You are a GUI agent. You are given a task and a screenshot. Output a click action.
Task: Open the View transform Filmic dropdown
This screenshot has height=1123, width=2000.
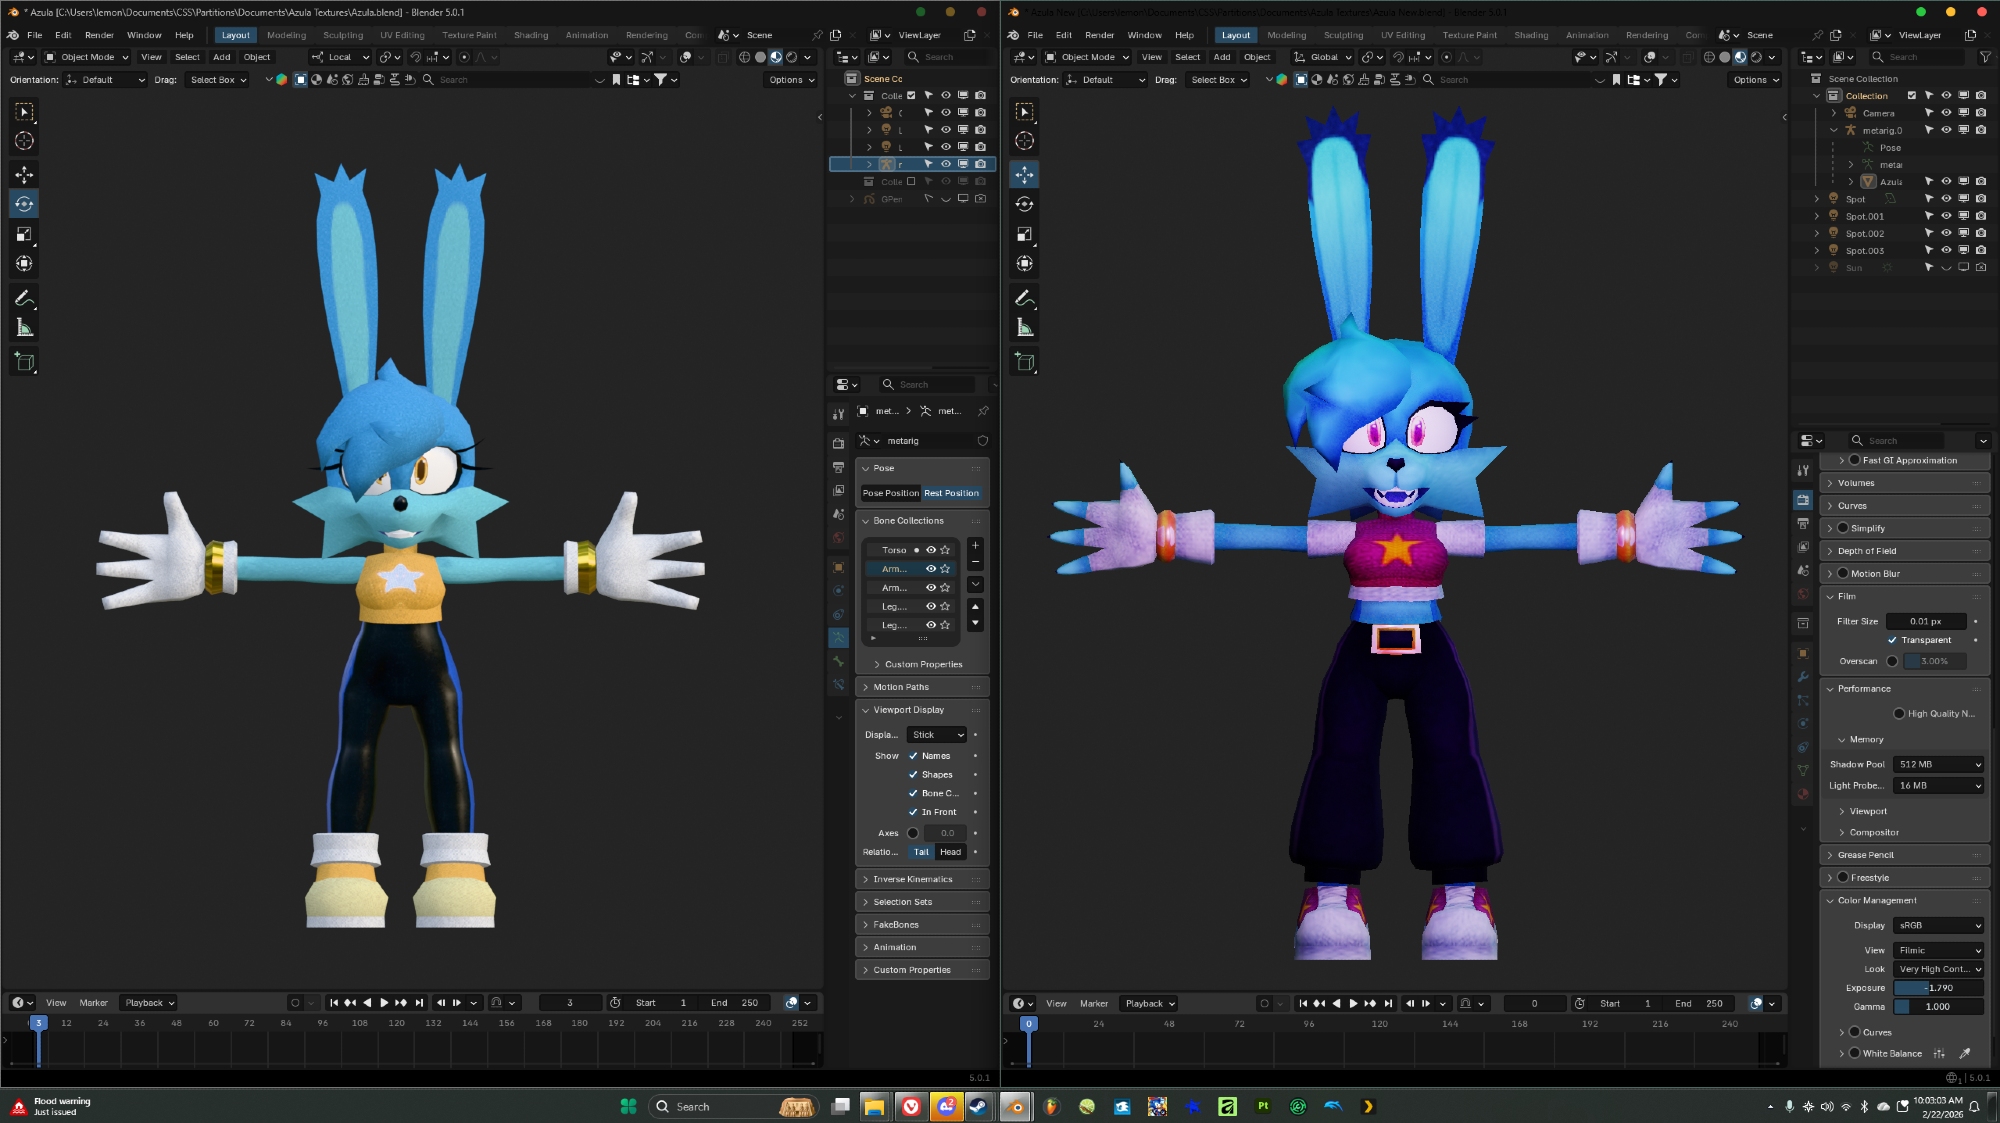pos(1938,950)
